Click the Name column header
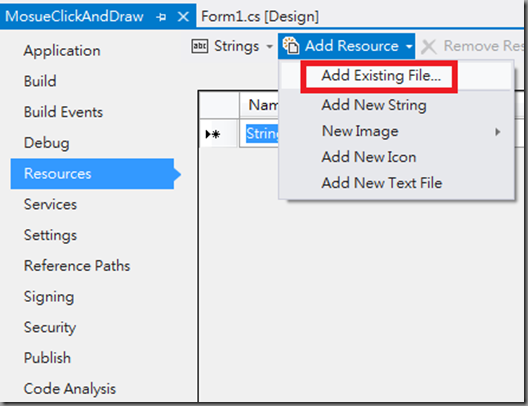 [259, 105]
